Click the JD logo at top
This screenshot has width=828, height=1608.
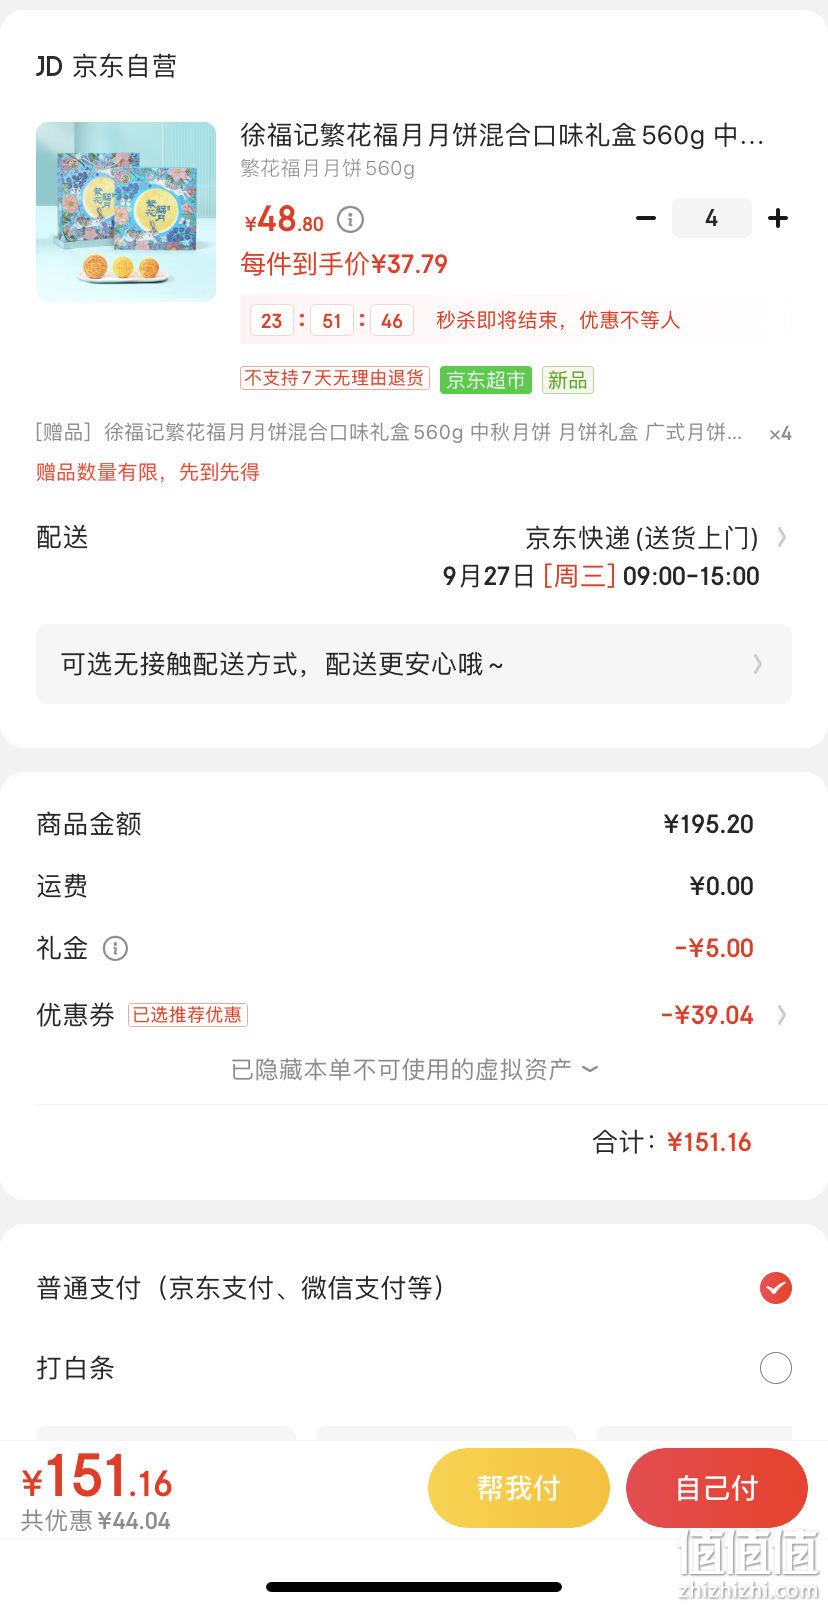pyautogui.click(x=49, y=66)
